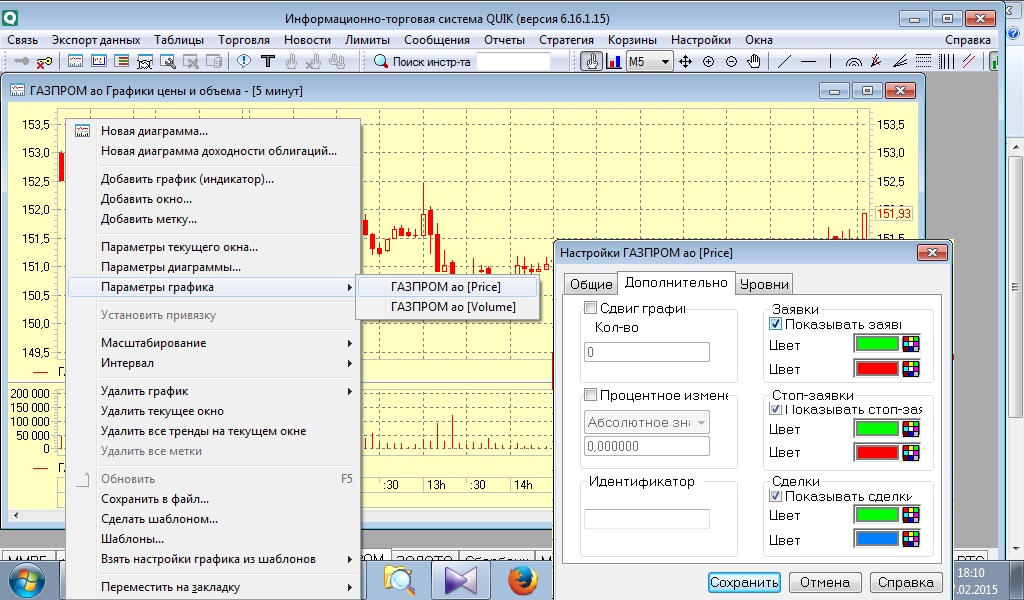
Task: Click the Отмена button
Action: 825,582
